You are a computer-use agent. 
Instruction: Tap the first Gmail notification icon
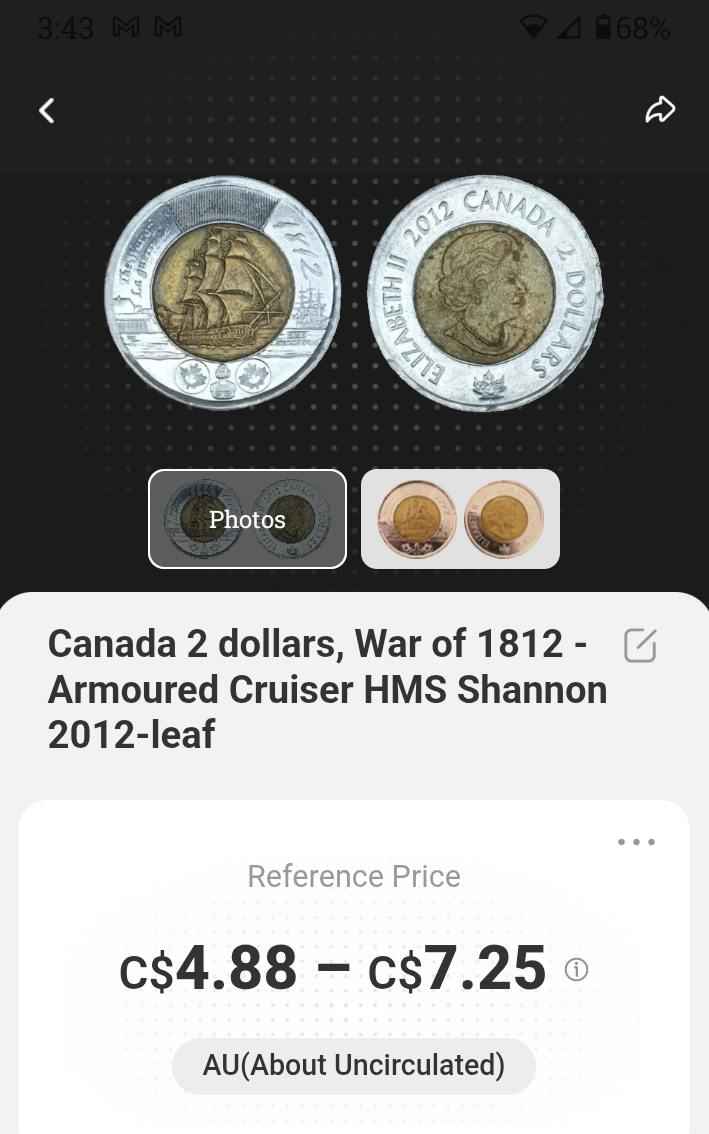click(126, 27)
